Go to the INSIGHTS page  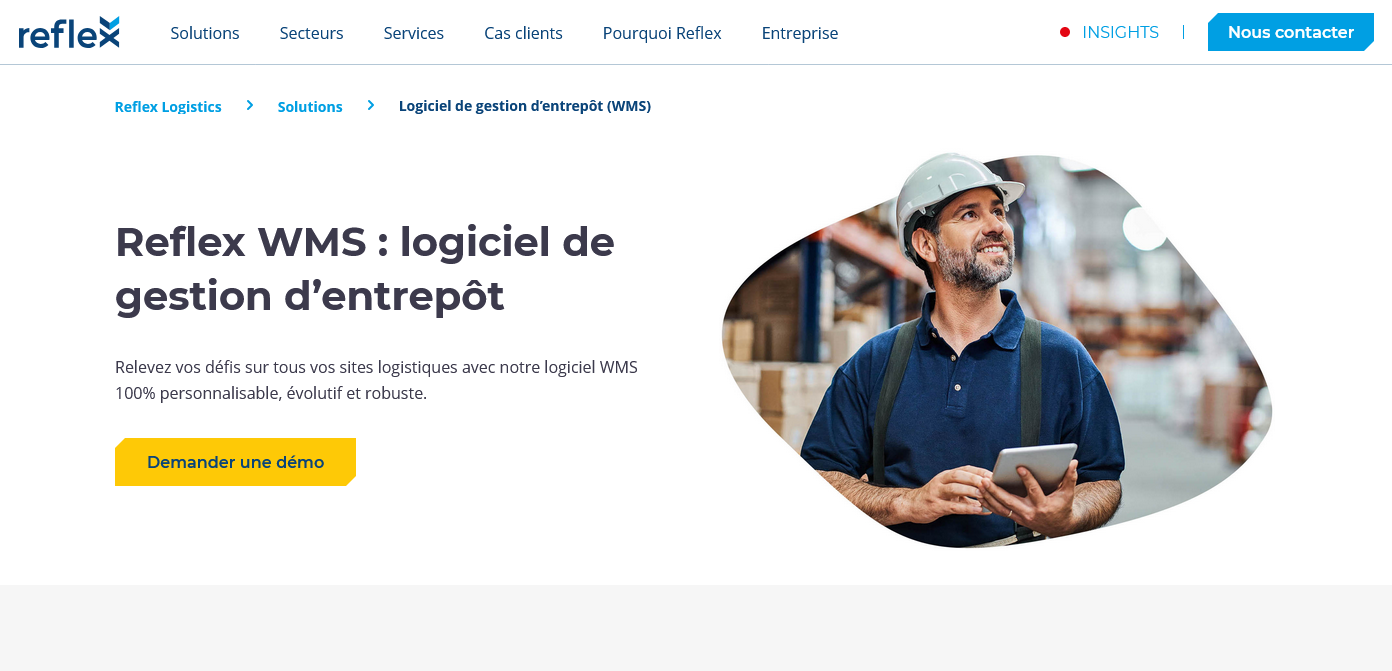point(1120,32)
